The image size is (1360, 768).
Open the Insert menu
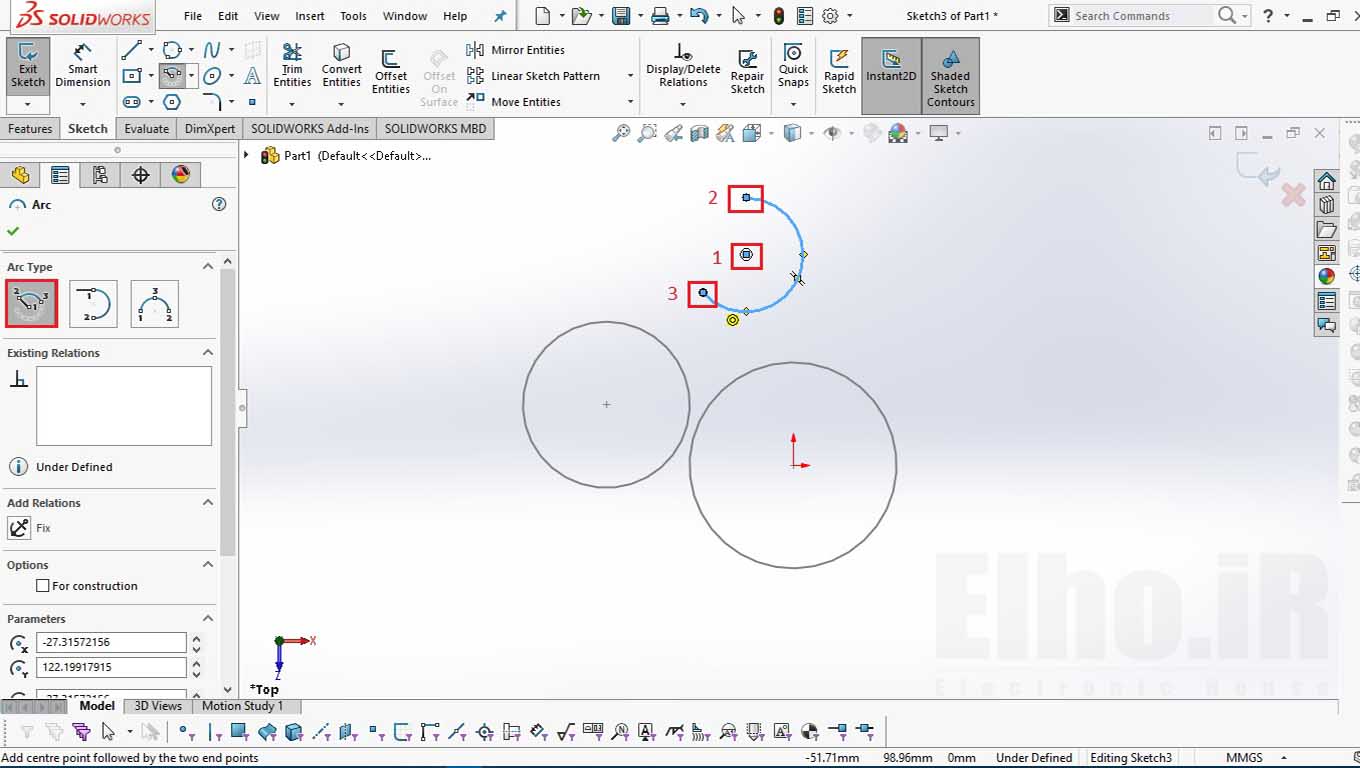point(310,16)
